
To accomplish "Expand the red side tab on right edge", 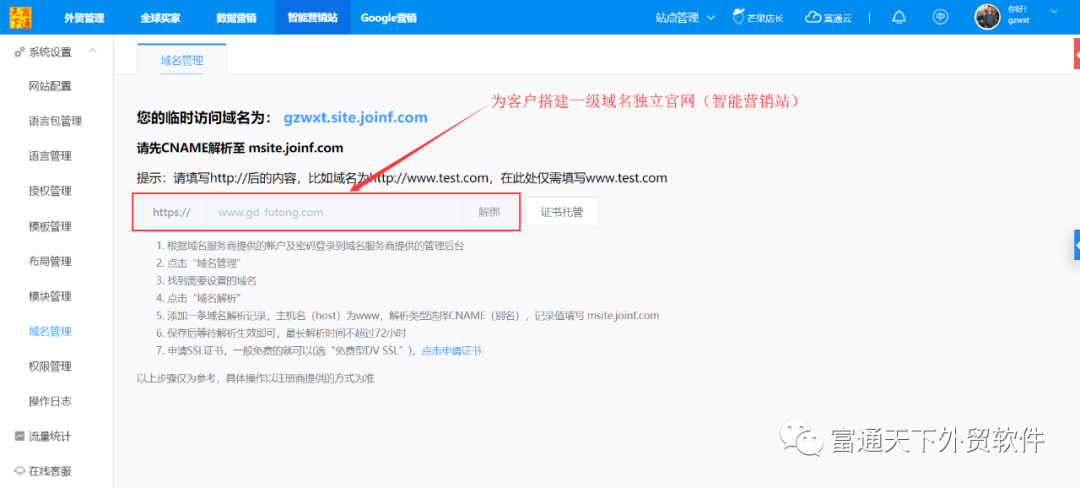I will coord(1077,54).
